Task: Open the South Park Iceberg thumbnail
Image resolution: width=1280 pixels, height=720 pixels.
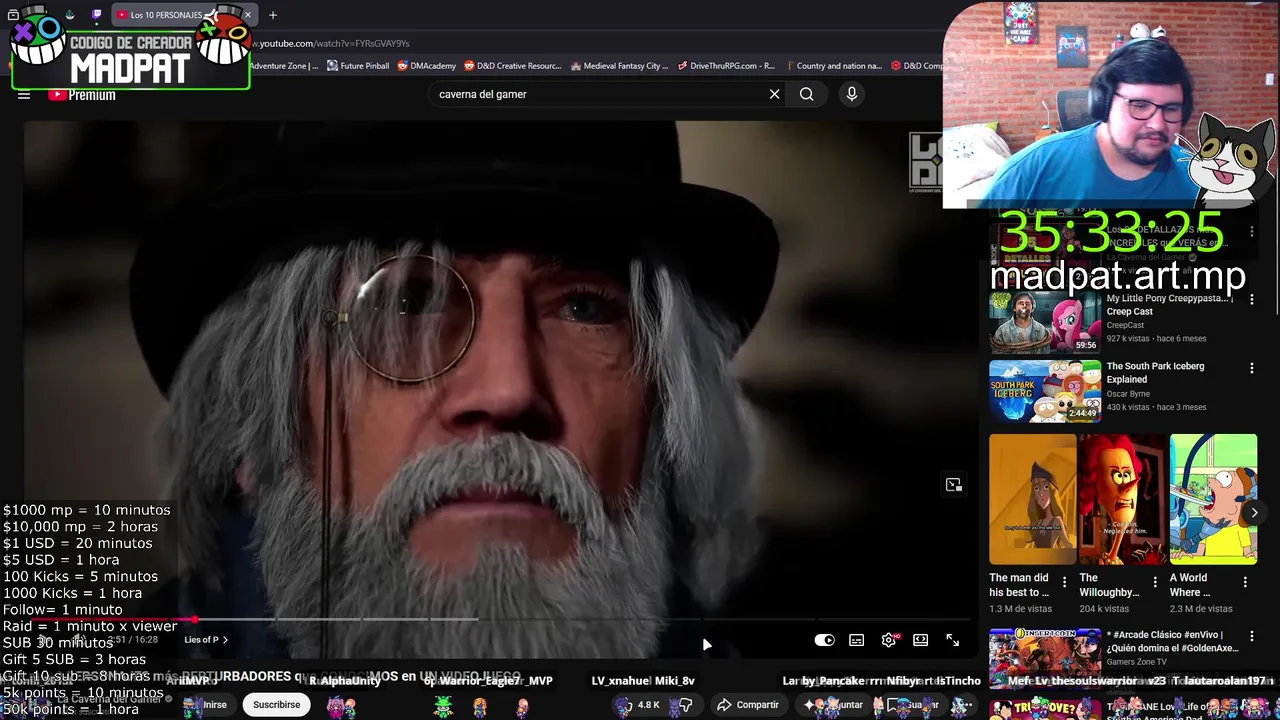Action: click(1045, 391)
